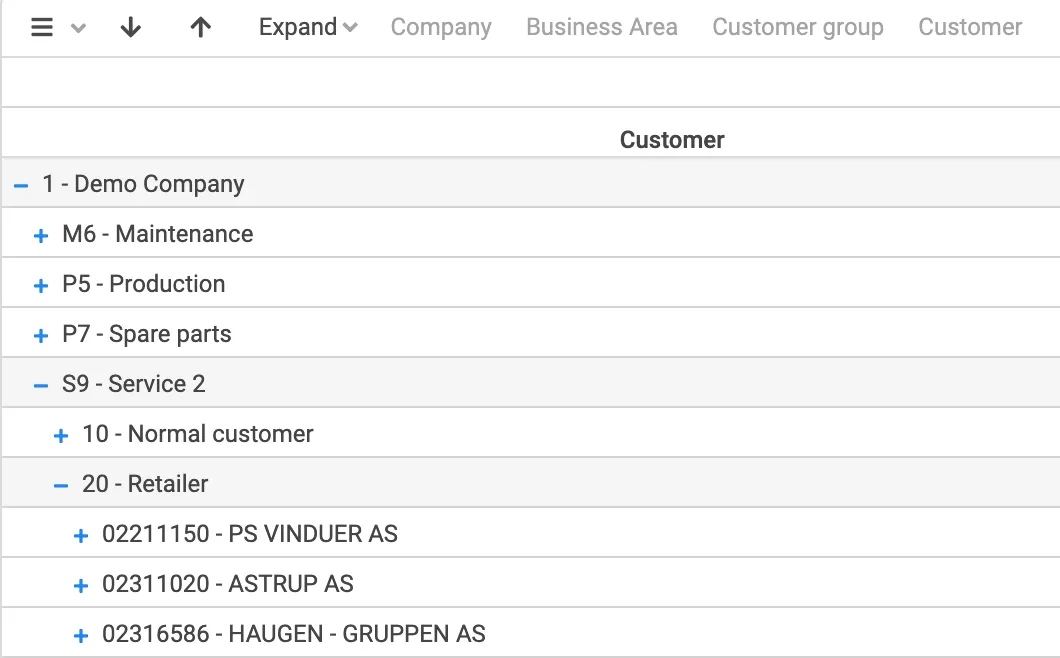Screen dimensions: 1060x658
Task: Select the Customer level in toolbar
Action: click(970, 28)
